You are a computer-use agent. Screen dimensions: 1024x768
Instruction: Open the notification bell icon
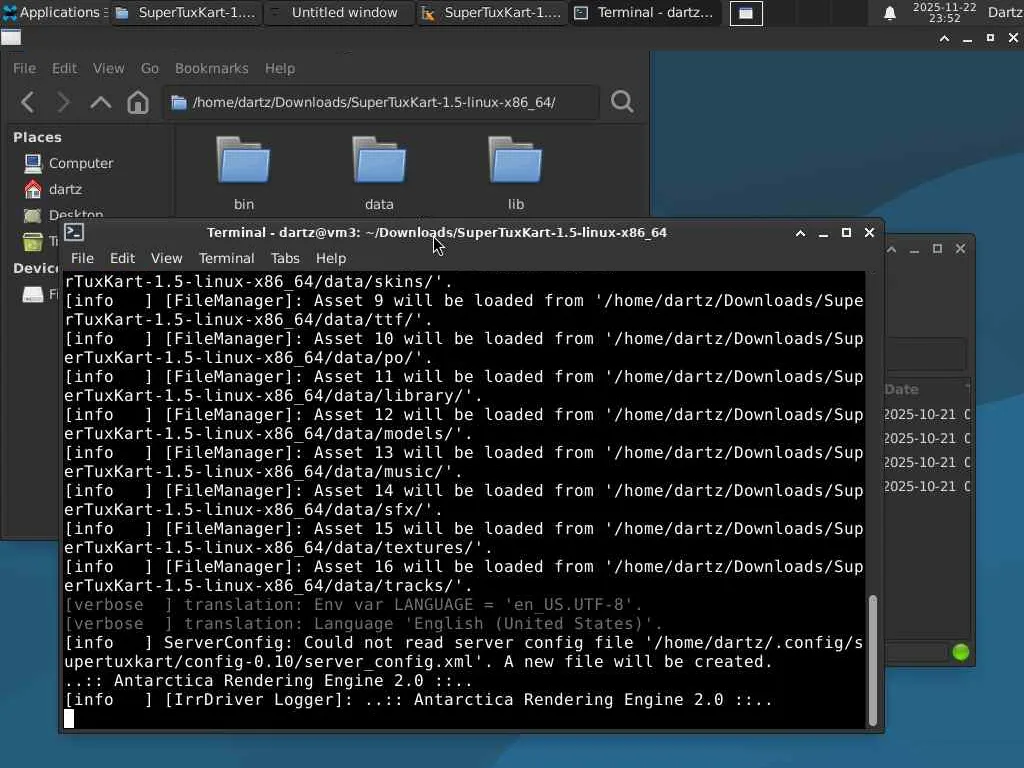pyautogui.click(x=889, y=13)
